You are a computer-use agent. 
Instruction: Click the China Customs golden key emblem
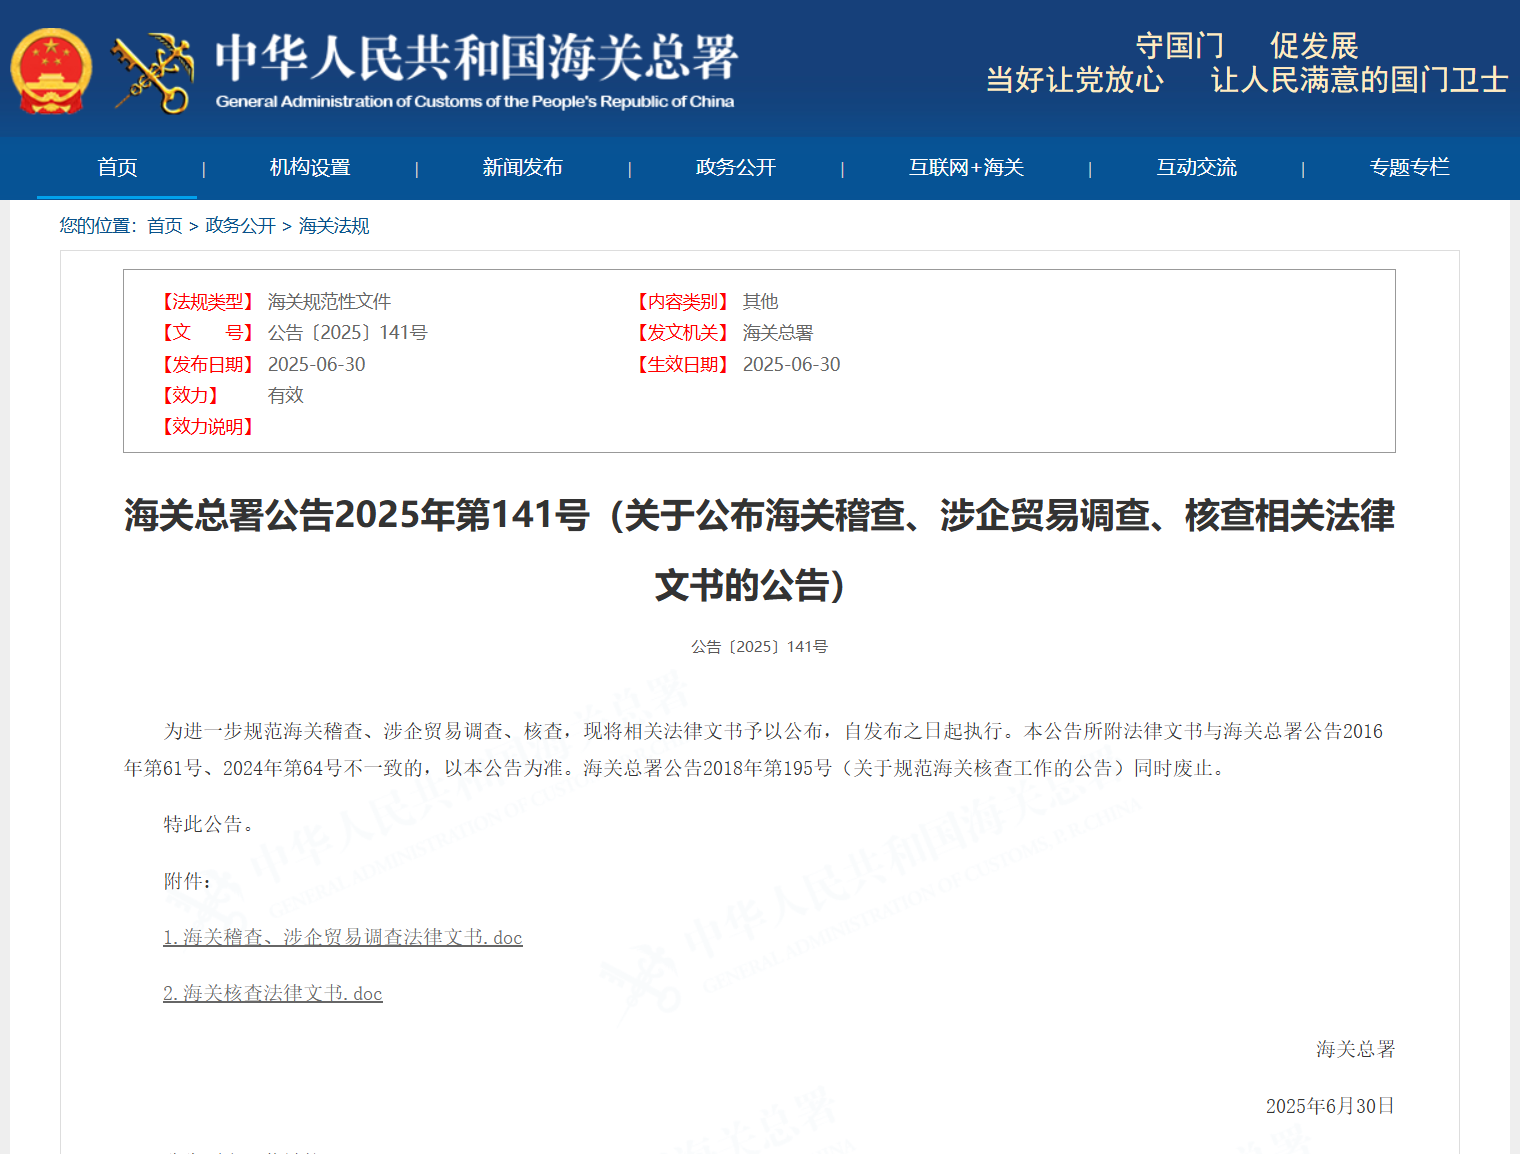click(154, 72)
